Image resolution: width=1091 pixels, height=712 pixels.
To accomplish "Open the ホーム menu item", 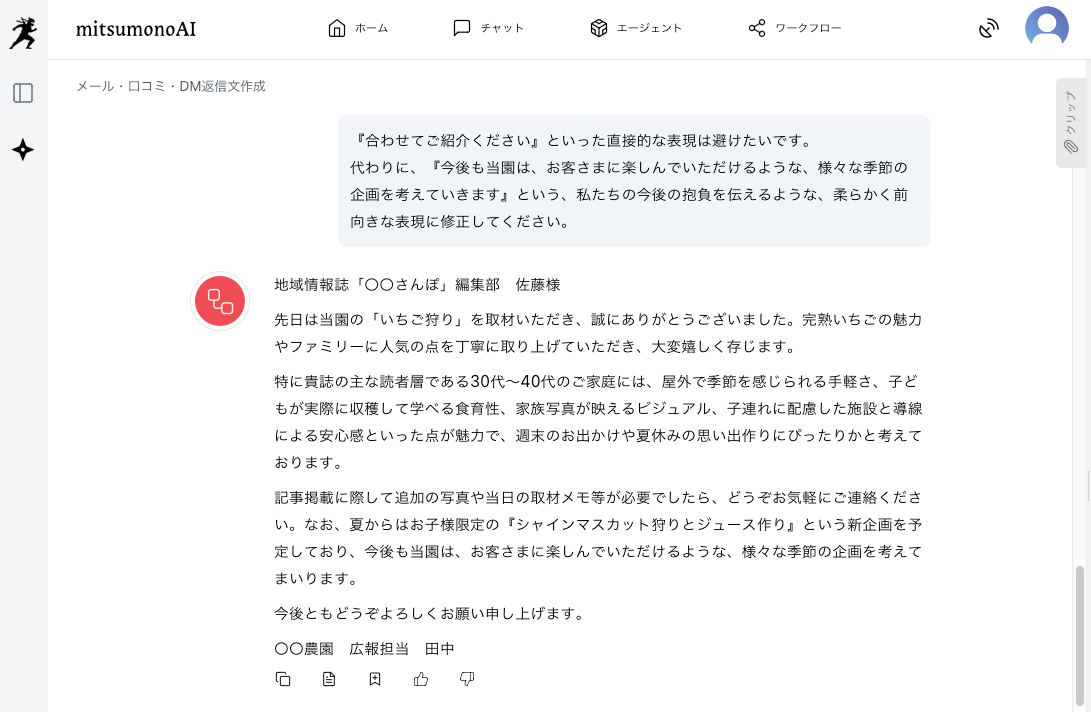I will (x=358, y=28).
